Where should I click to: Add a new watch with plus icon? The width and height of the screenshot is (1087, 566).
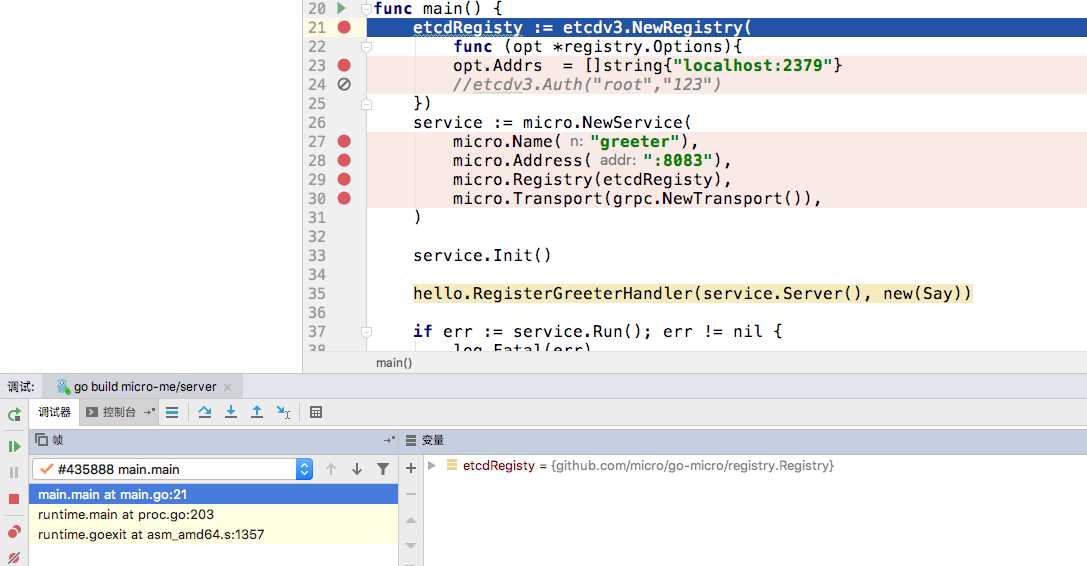click(x=411, y=468)
